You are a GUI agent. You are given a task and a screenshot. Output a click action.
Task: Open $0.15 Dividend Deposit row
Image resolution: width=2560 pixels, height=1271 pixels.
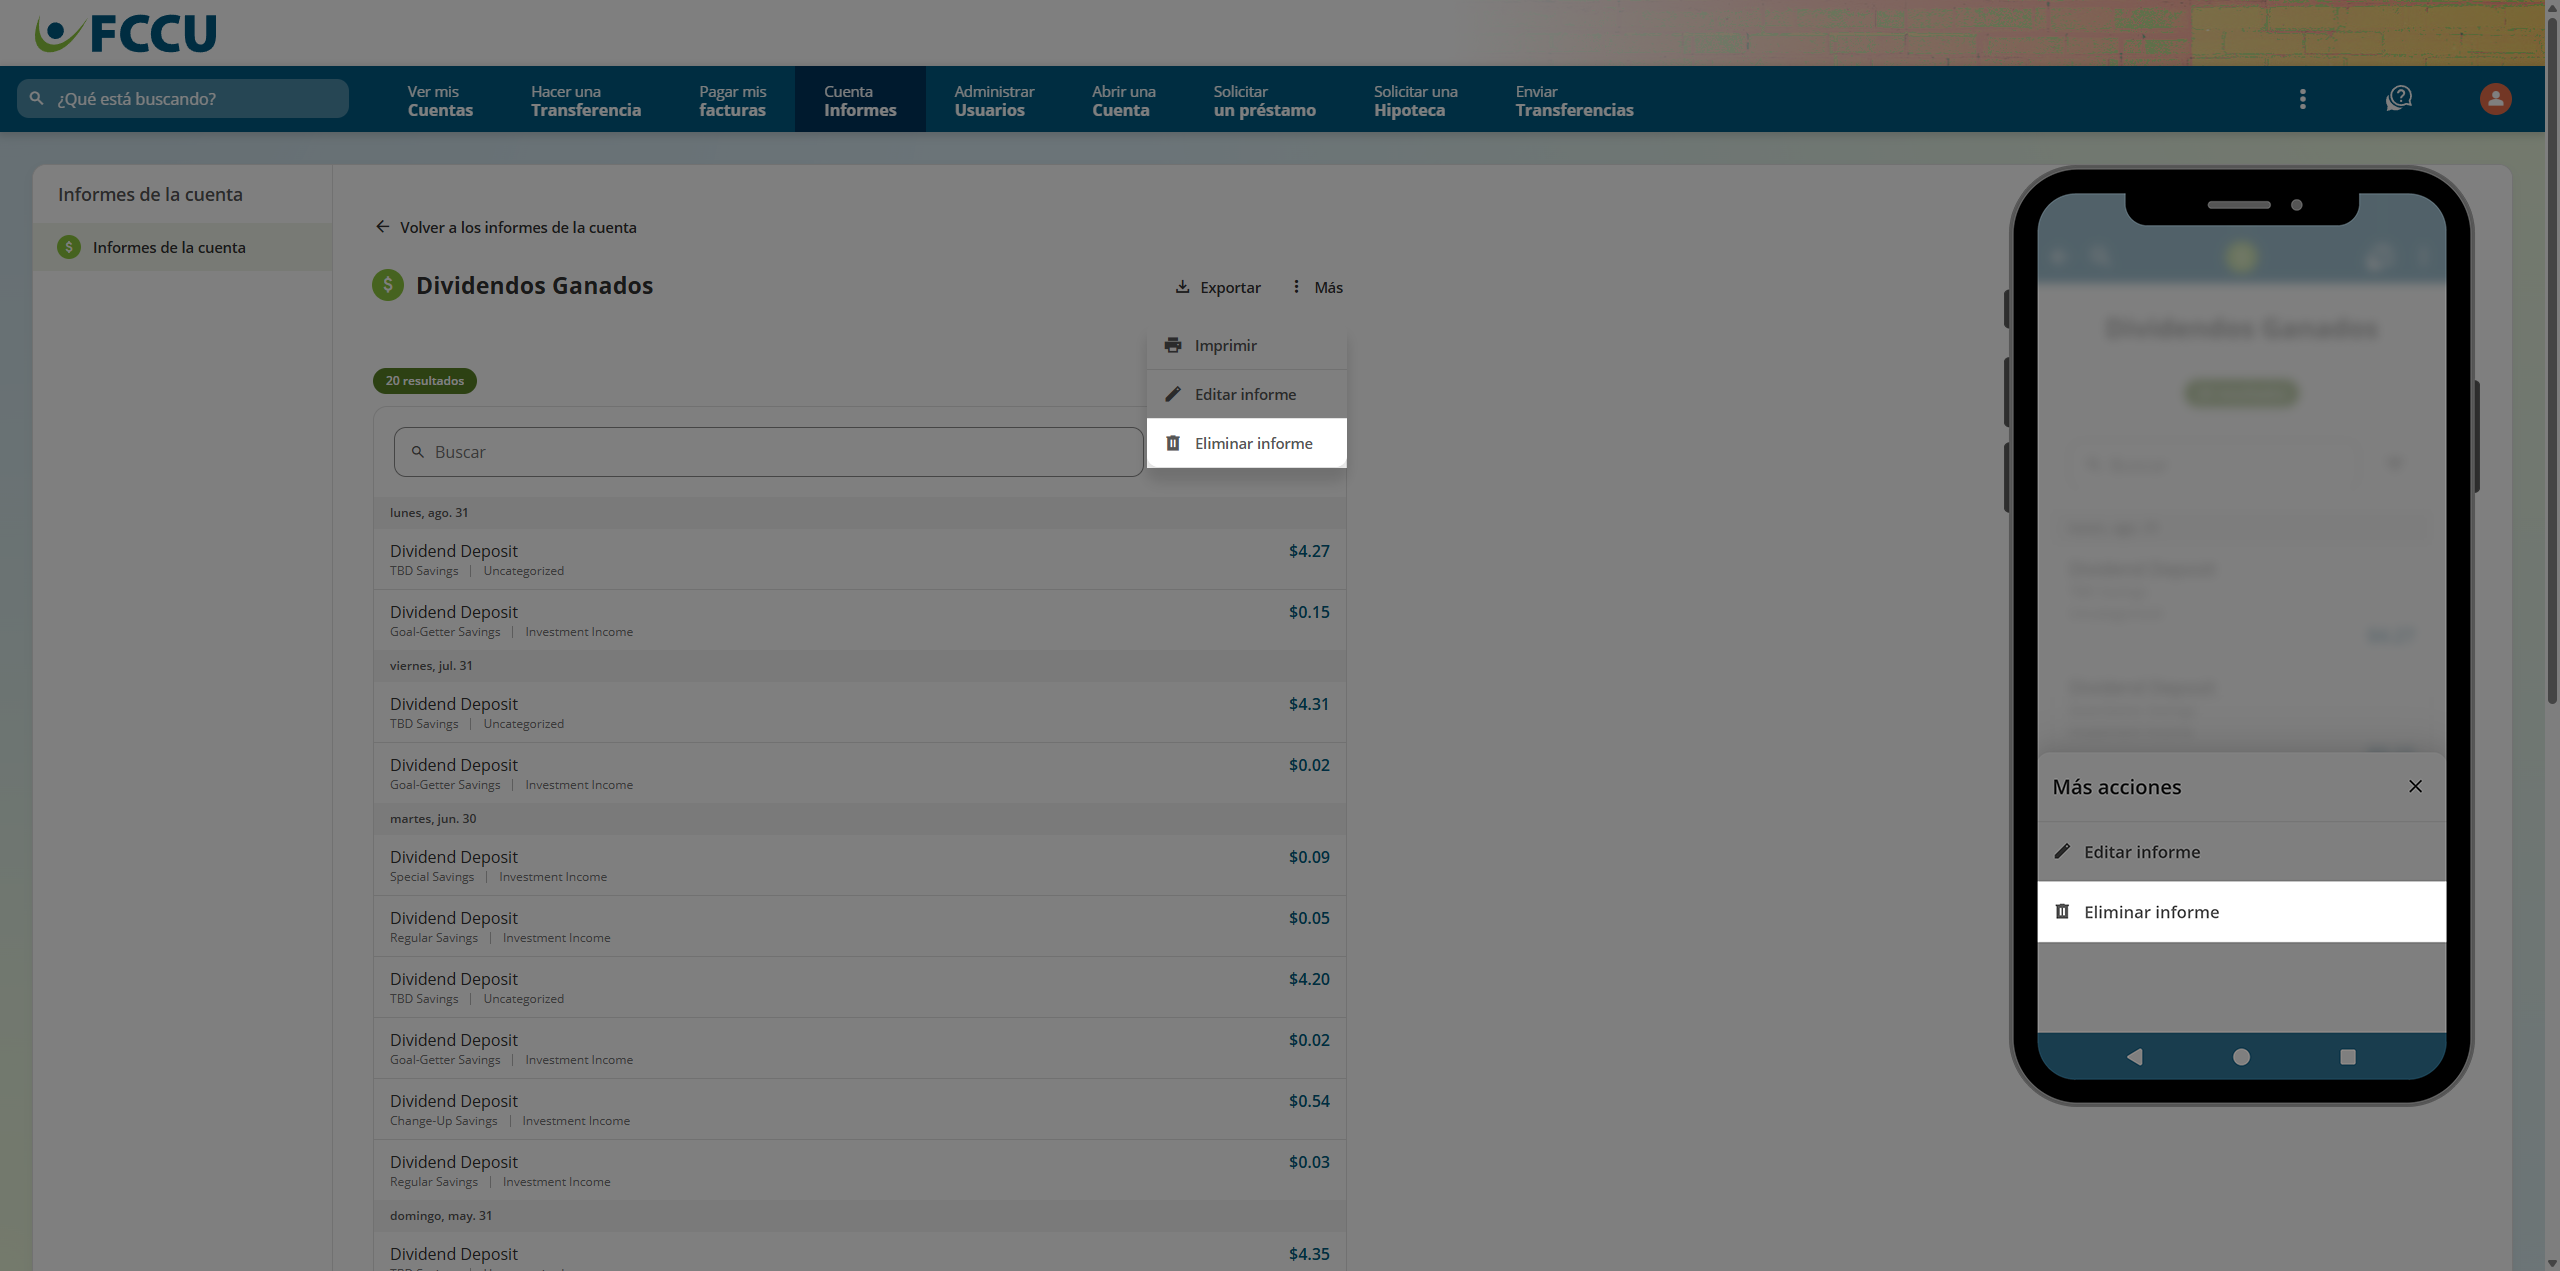point(859,620)
